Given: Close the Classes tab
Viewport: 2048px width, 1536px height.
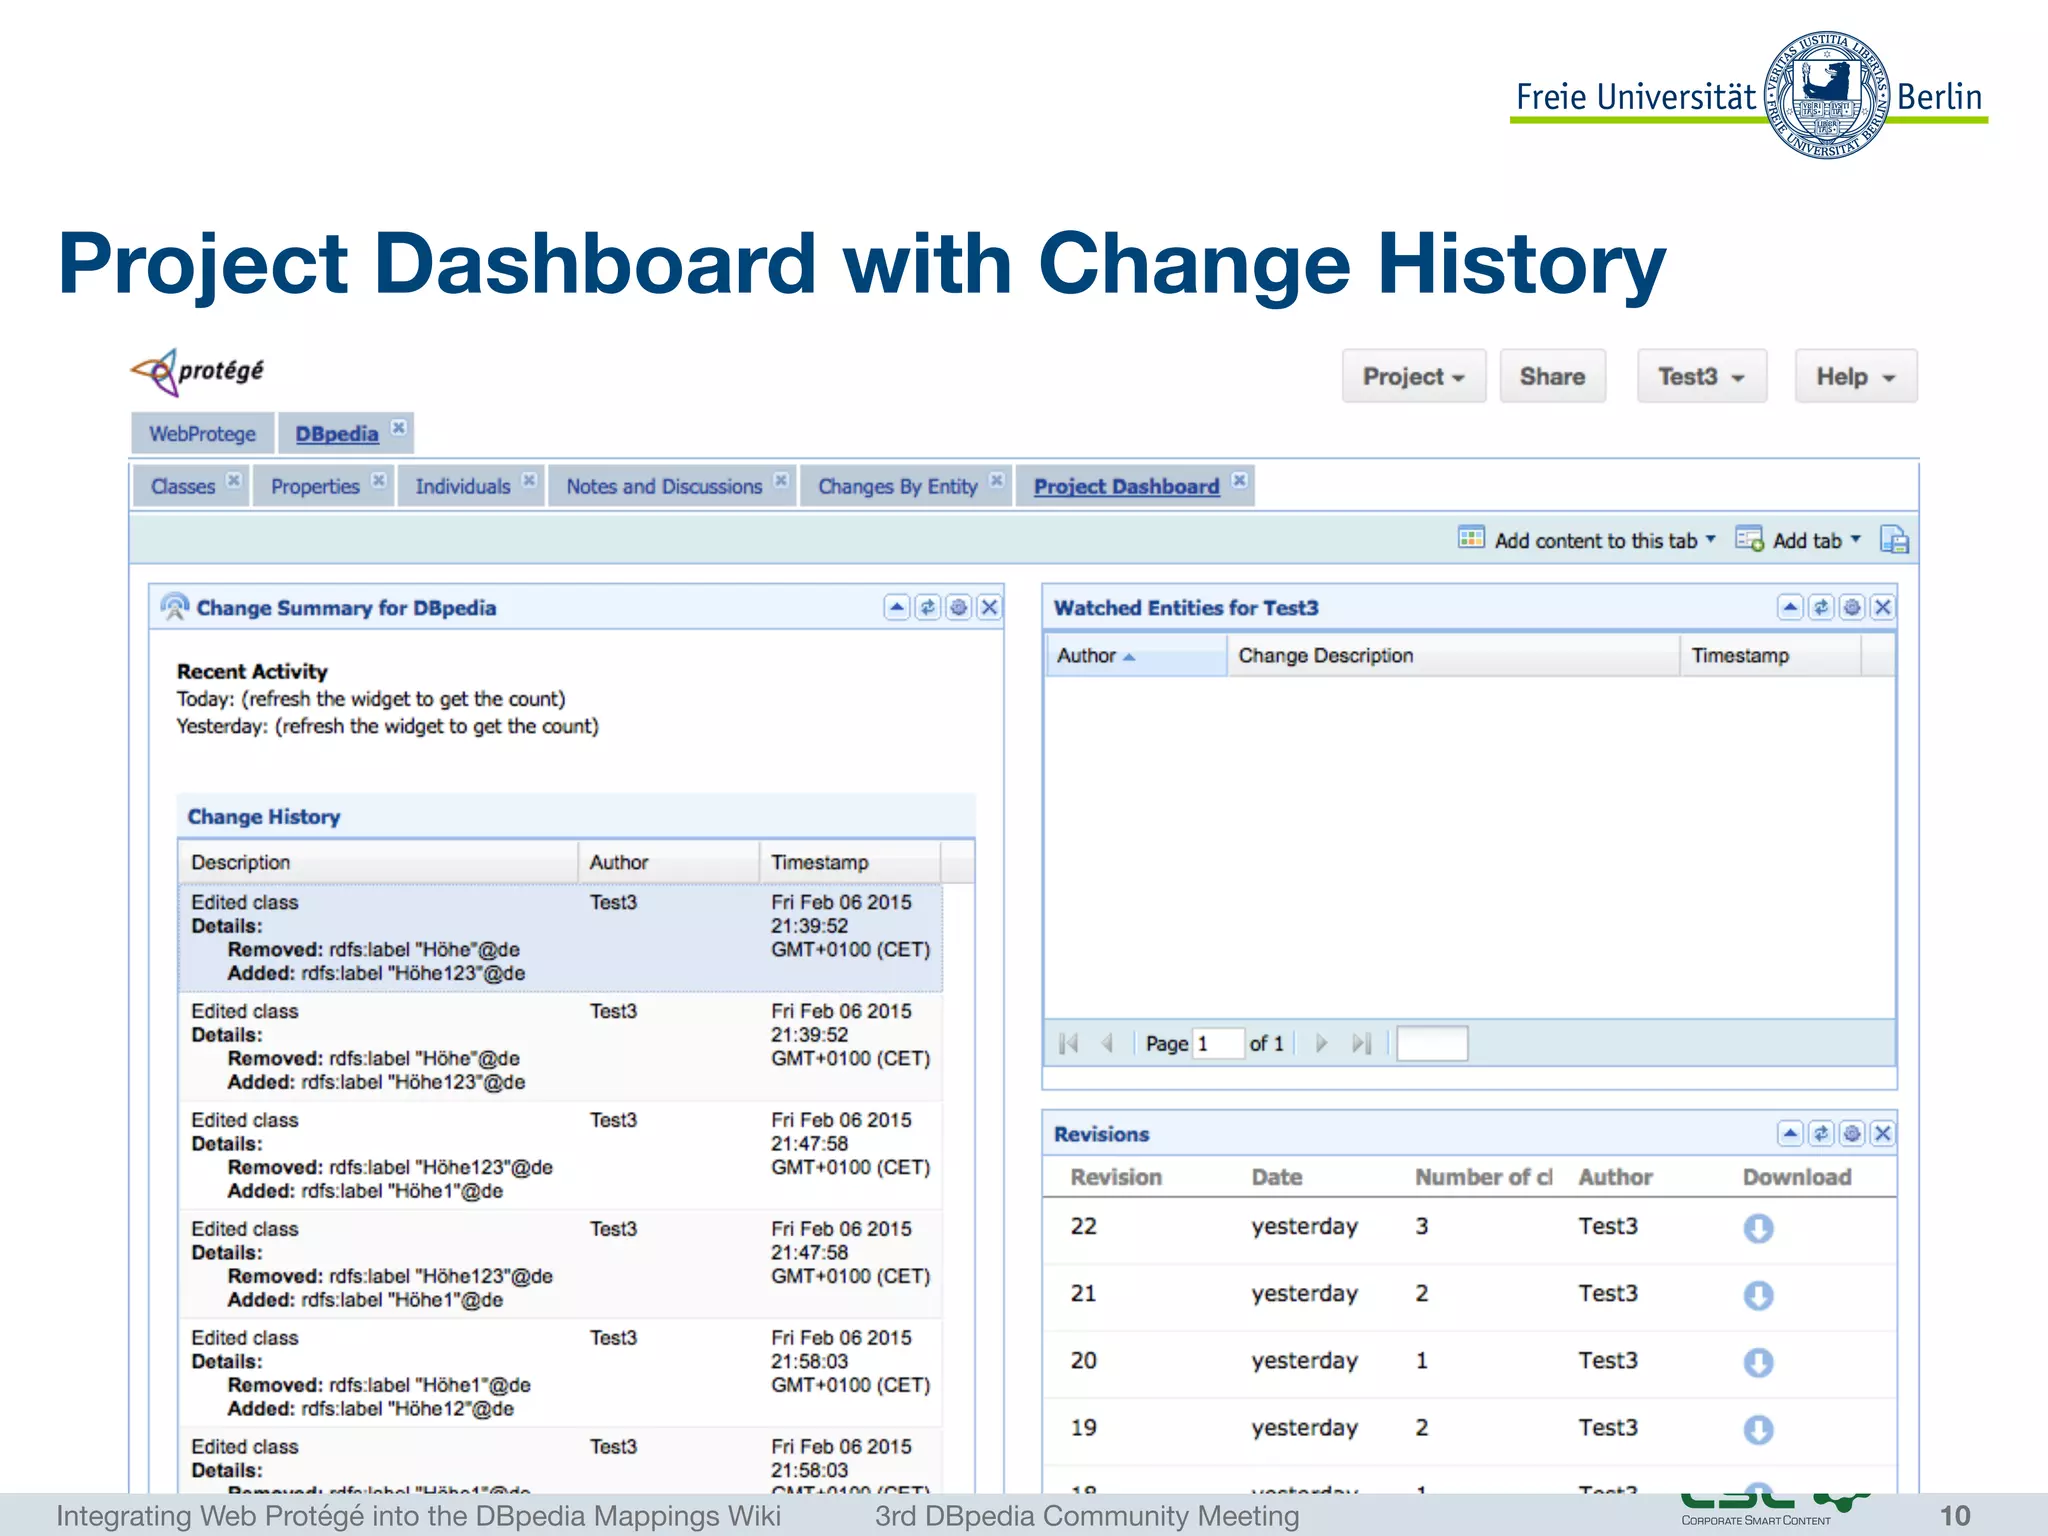Looking at the screenshot, I should pos(233,481).
